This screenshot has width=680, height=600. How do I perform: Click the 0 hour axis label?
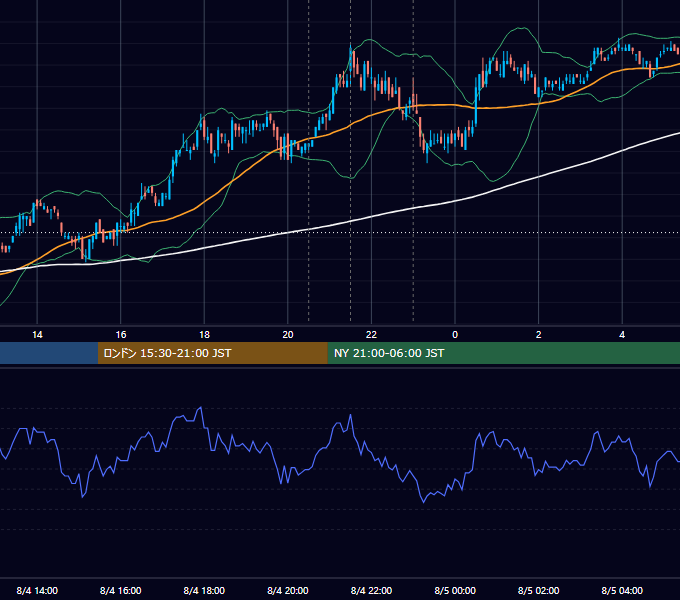coord(455,335)
